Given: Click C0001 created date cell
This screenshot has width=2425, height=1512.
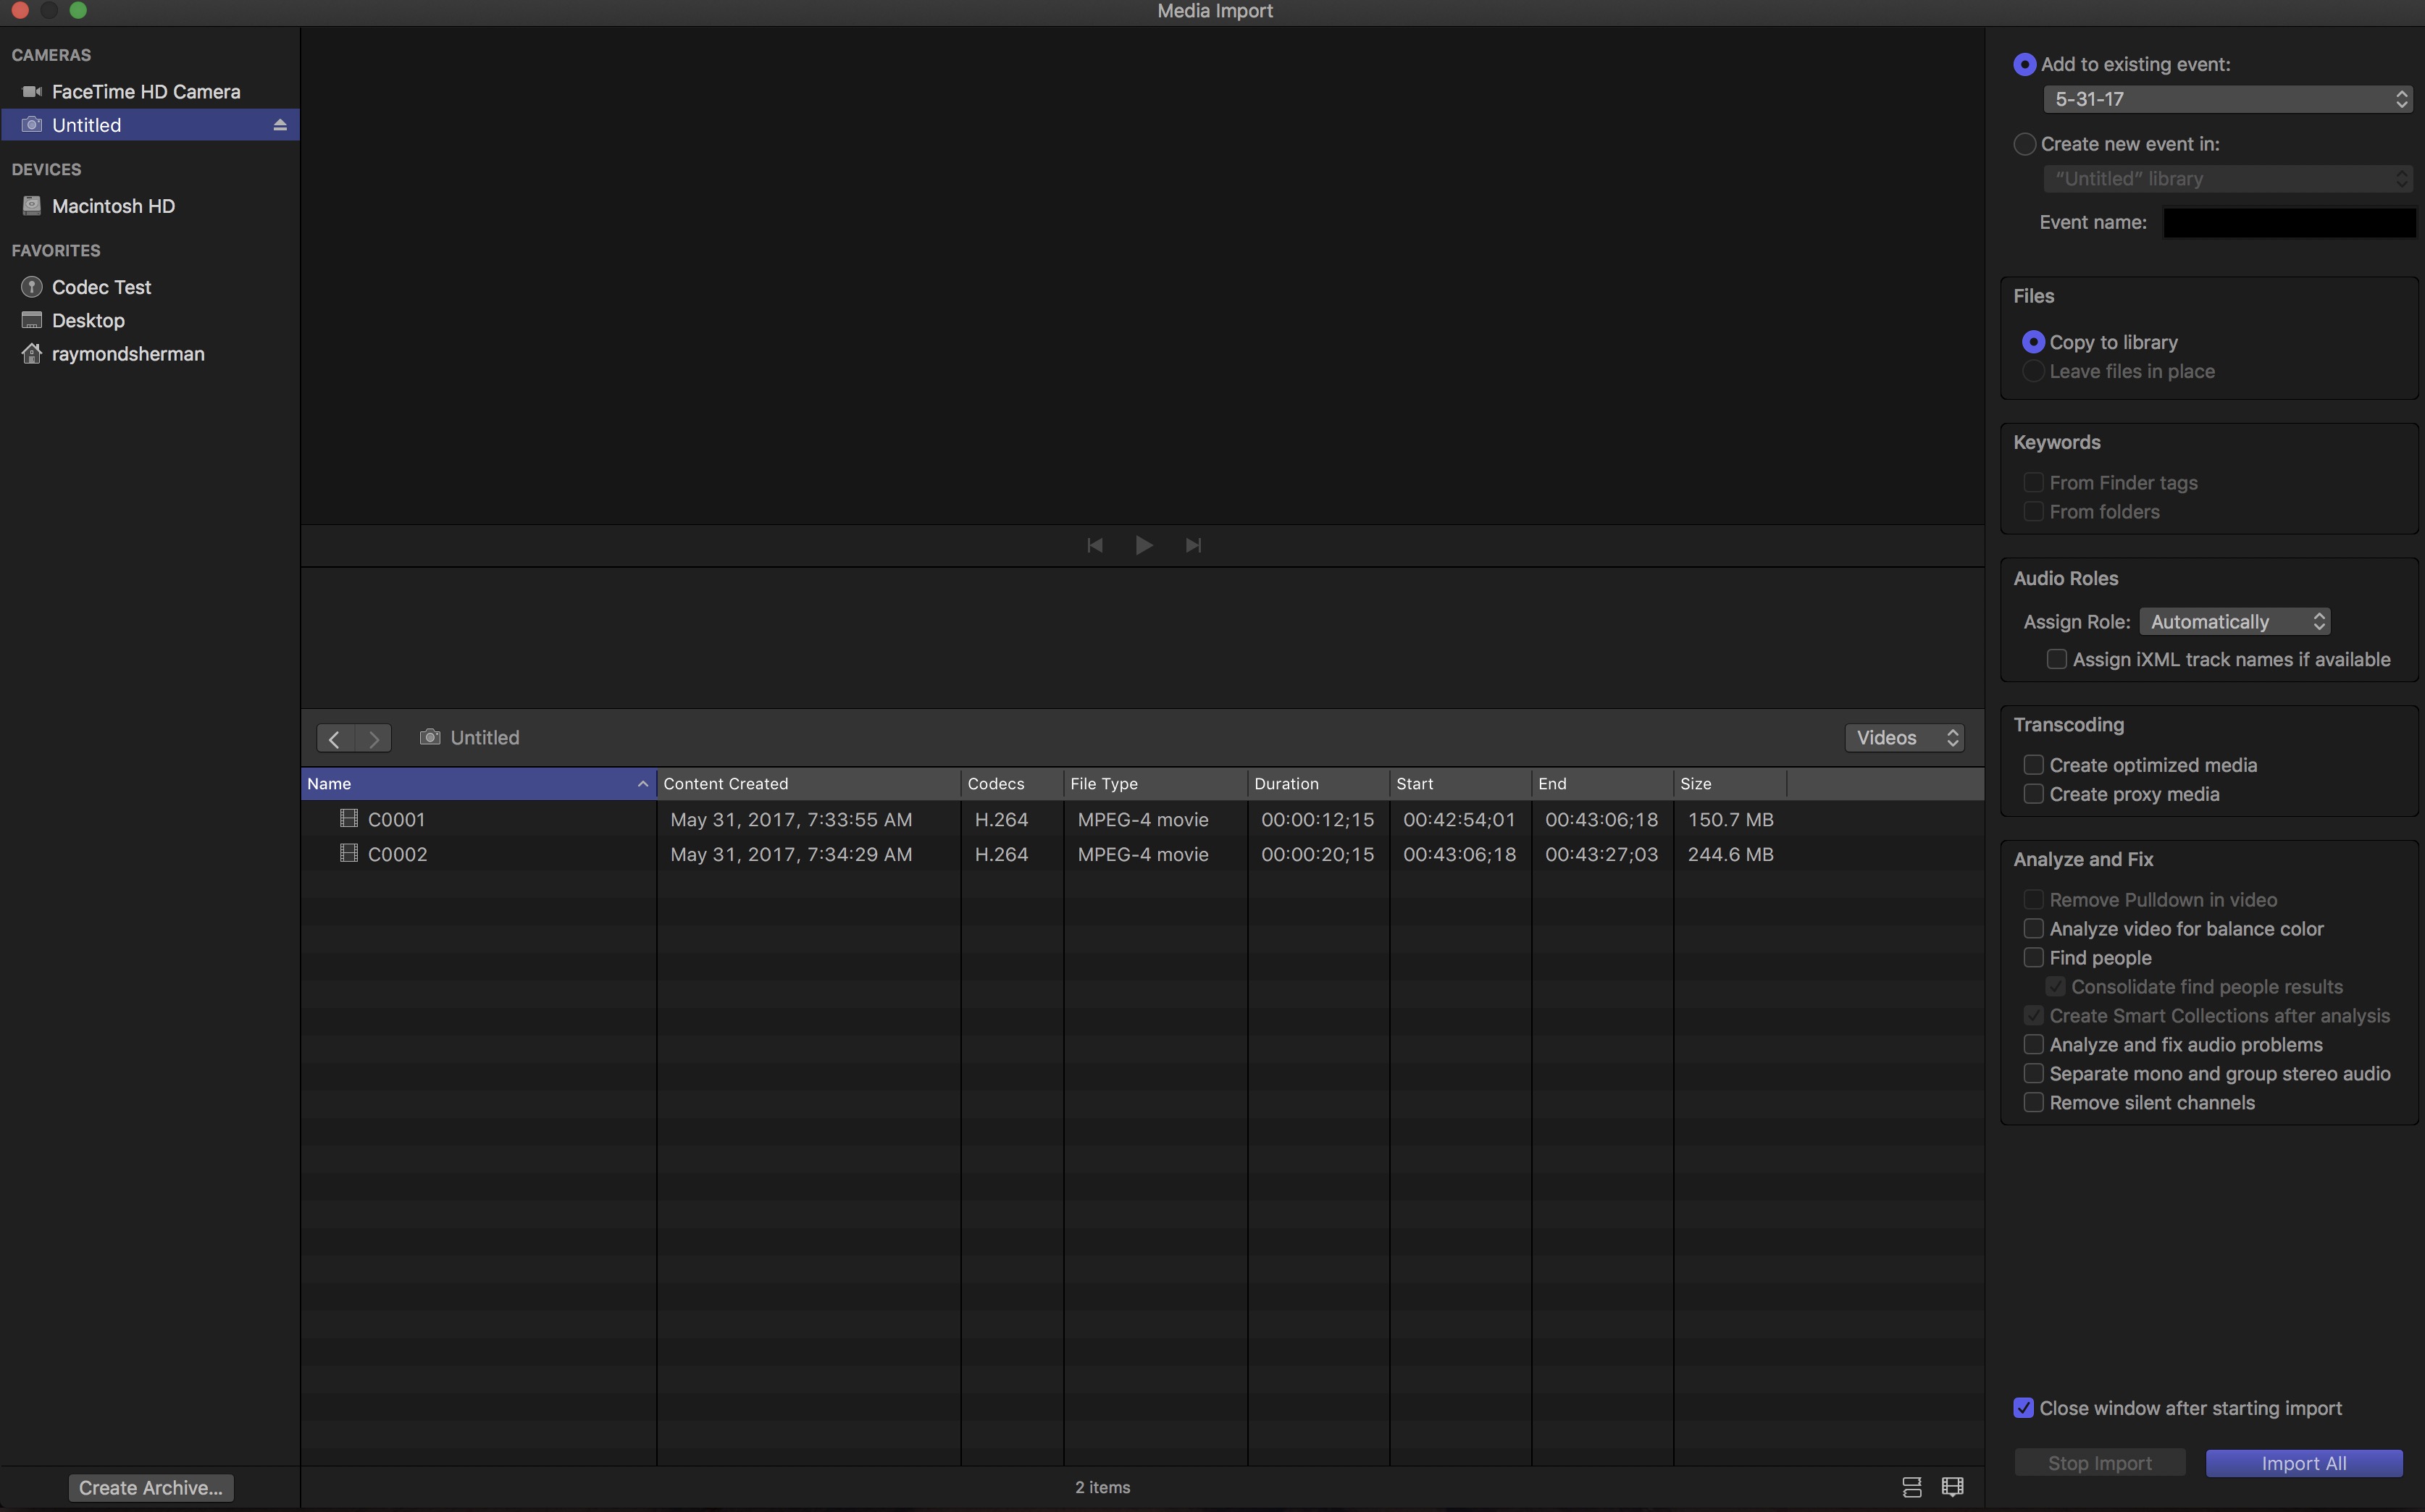Looking at the screenshot, I should [x=791, y=820].
